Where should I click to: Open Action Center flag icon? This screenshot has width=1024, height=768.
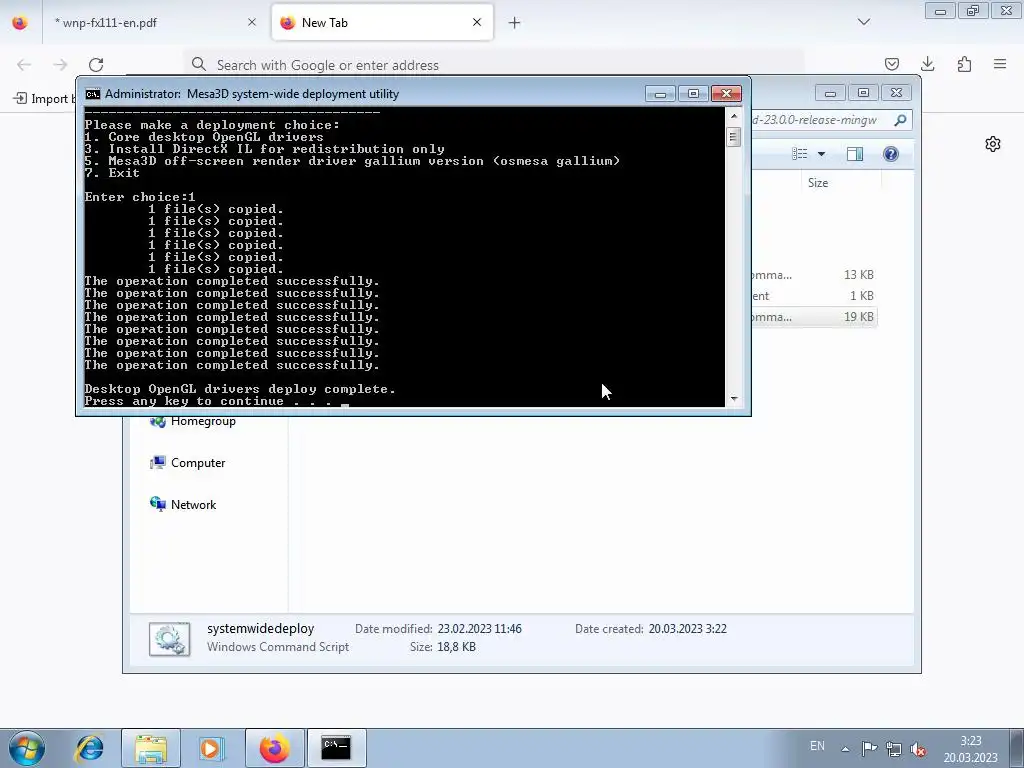coord(869,748)
